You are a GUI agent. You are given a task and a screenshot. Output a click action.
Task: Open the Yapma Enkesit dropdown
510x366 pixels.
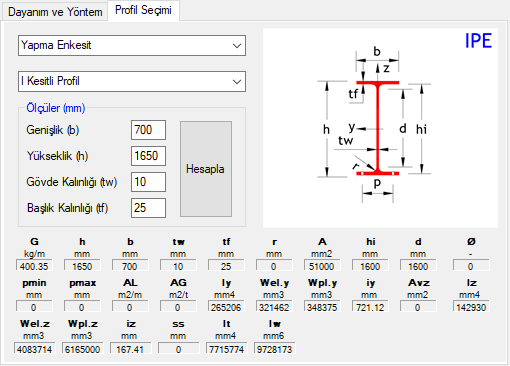(x=132, y=45)
